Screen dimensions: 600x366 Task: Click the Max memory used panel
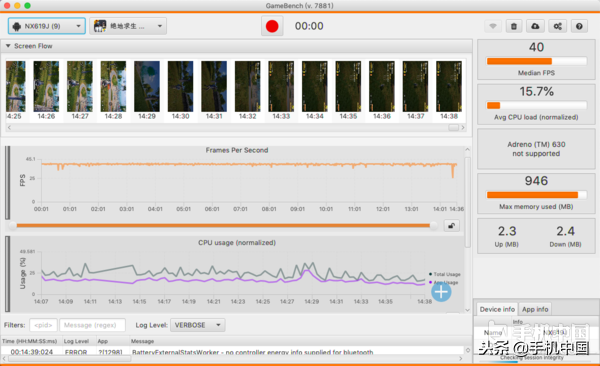coord(536,193)
